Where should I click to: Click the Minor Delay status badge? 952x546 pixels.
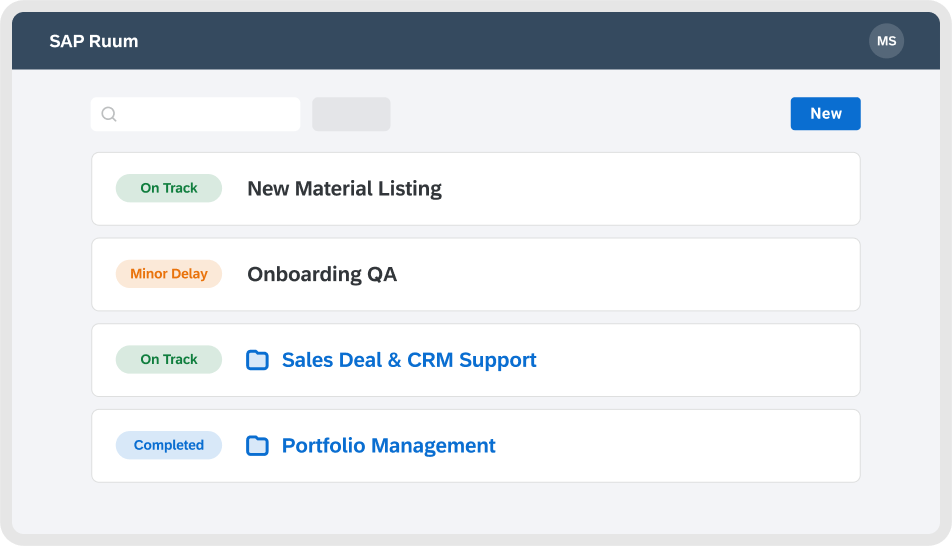(x=169, y=274)
